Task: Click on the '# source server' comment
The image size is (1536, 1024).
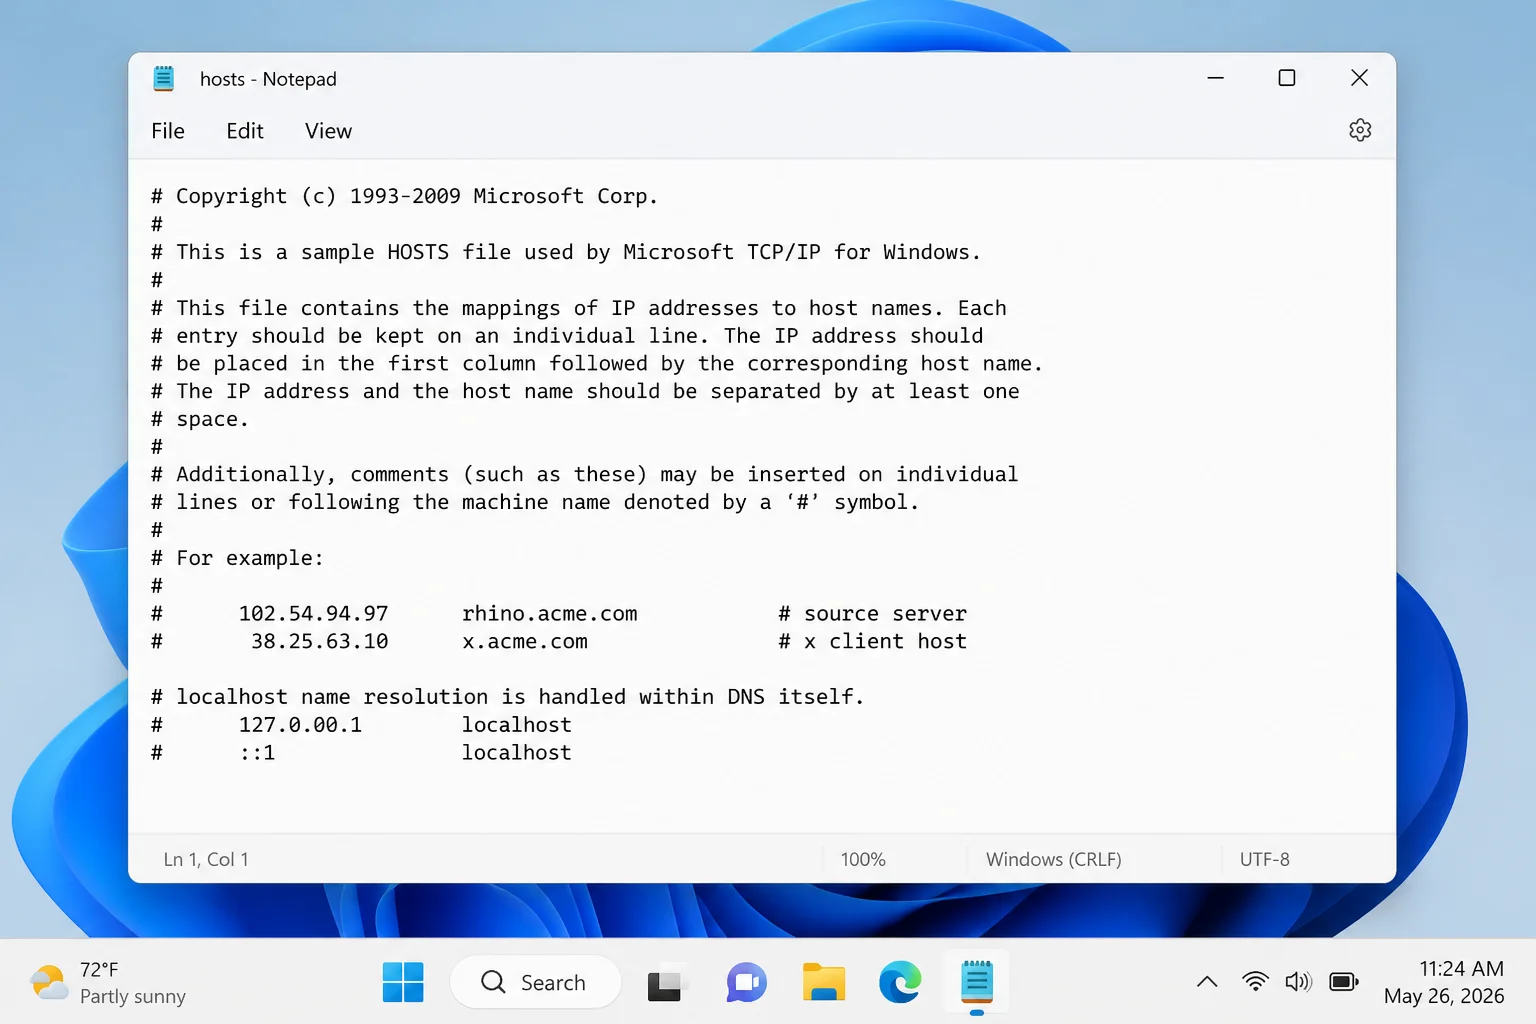Action: [872, 613]
